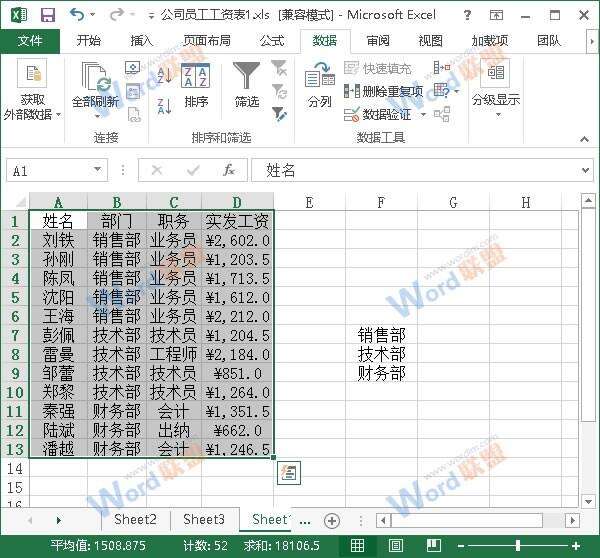Click the zoom slider handle

[x=517, y=545]
